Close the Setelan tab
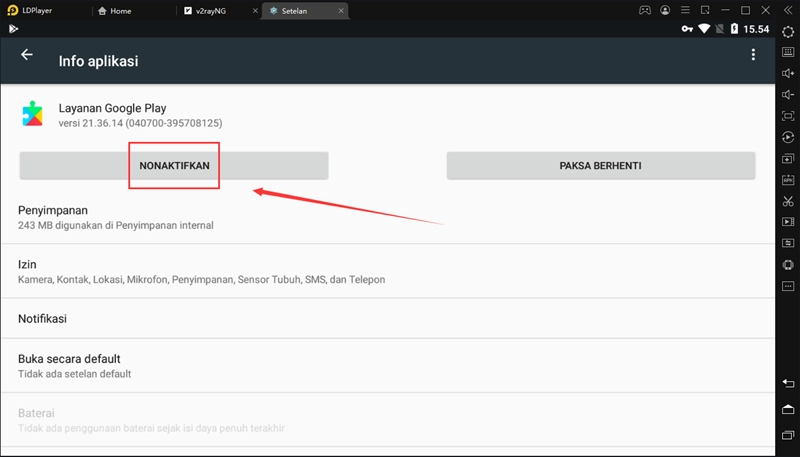 tap(341, 11)
